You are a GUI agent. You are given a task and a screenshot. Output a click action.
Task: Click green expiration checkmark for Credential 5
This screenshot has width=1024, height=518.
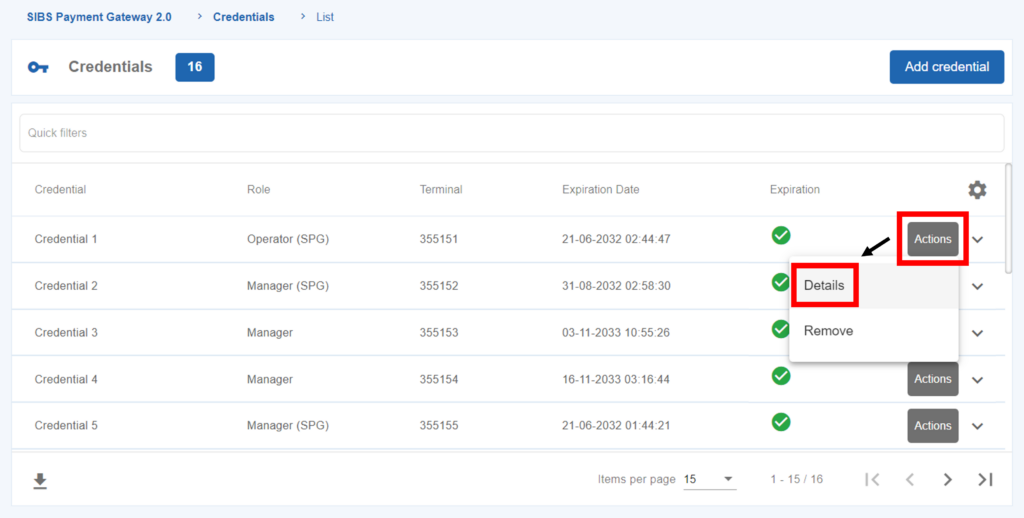[x=781, y=422]
